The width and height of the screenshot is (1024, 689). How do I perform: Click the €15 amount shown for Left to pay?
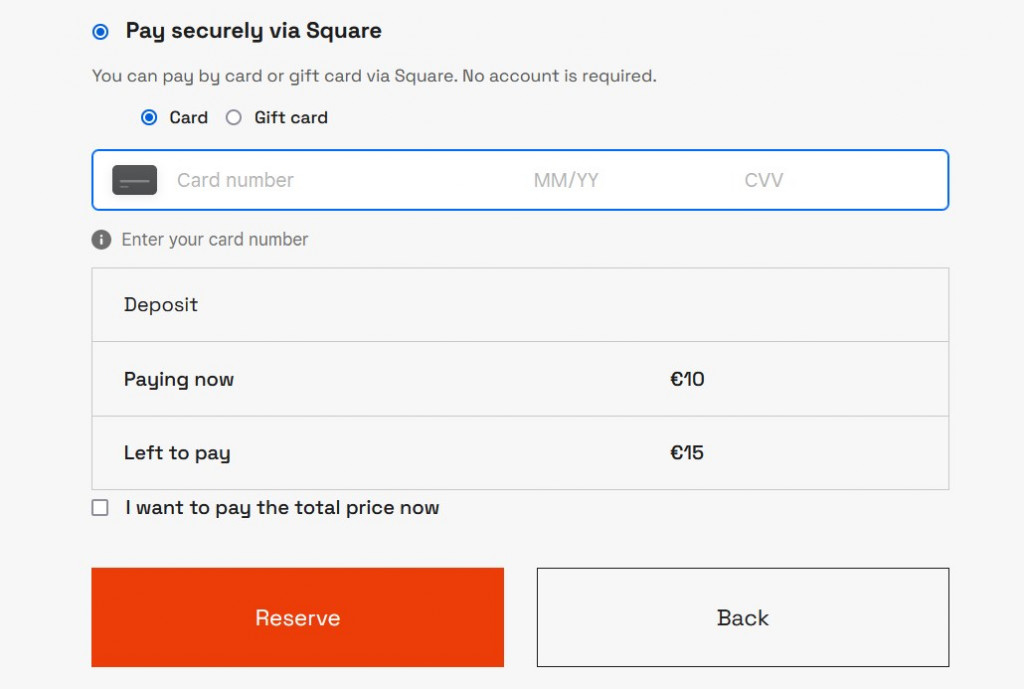[688, 453]
